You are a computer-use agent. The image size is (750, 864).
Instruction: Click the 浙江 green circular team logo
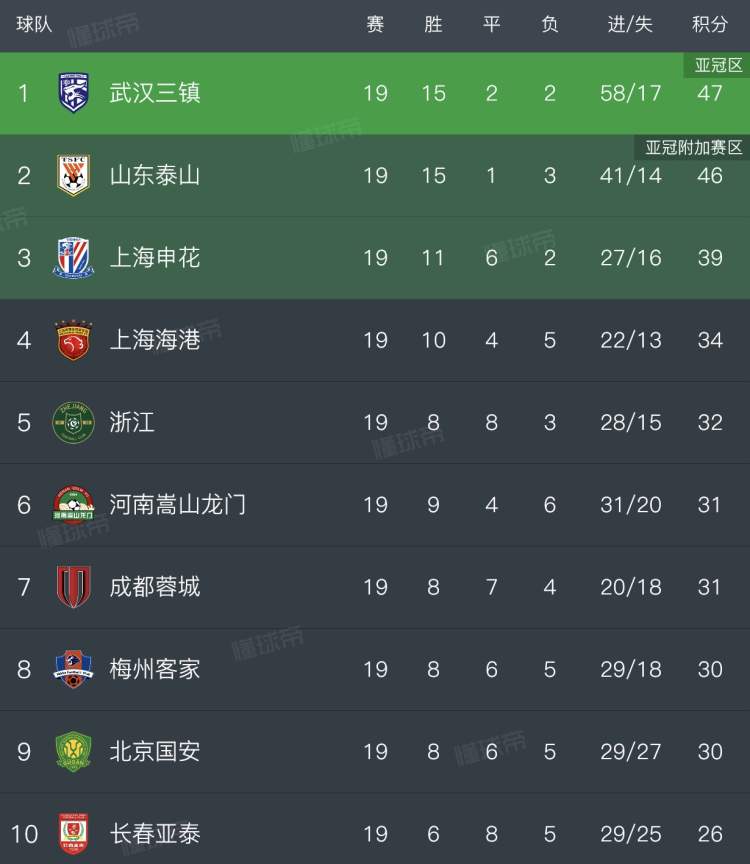(73, 422)
